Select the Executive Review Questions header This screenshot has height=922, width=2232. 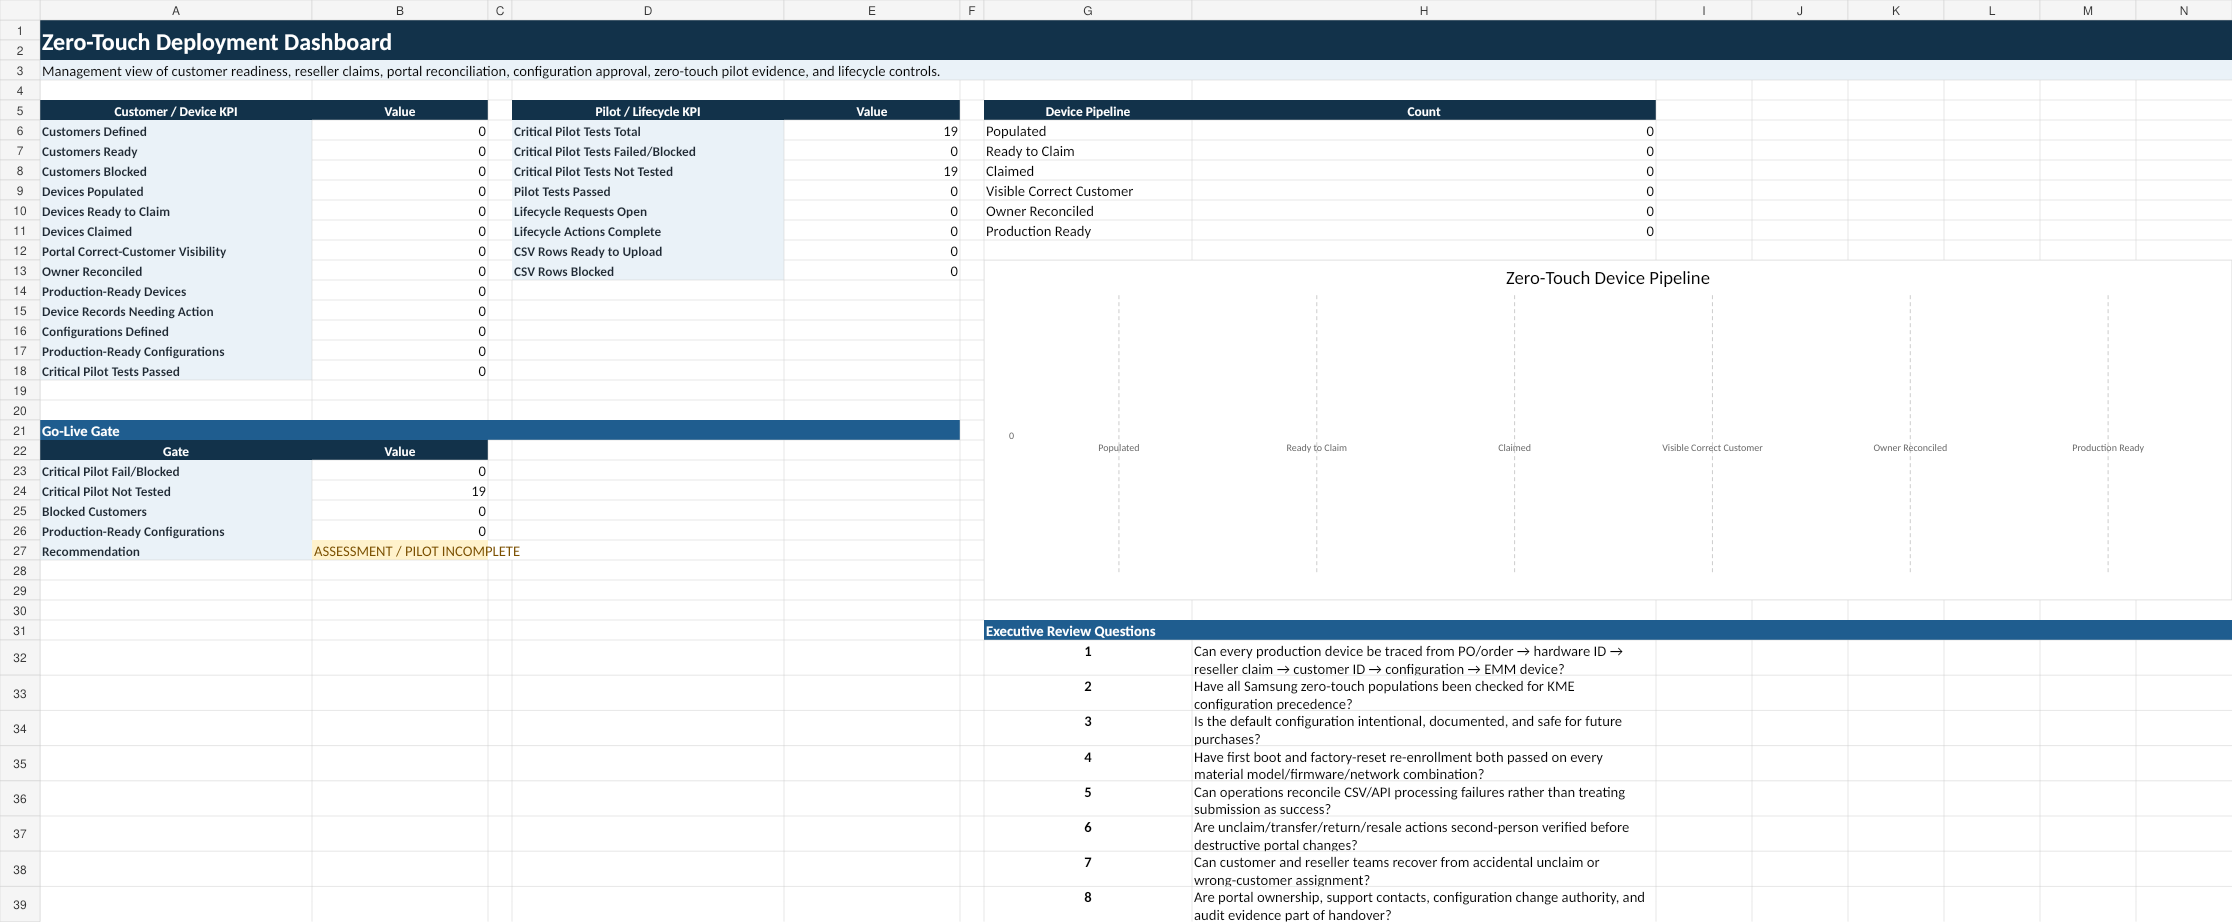click(1070, 631)
